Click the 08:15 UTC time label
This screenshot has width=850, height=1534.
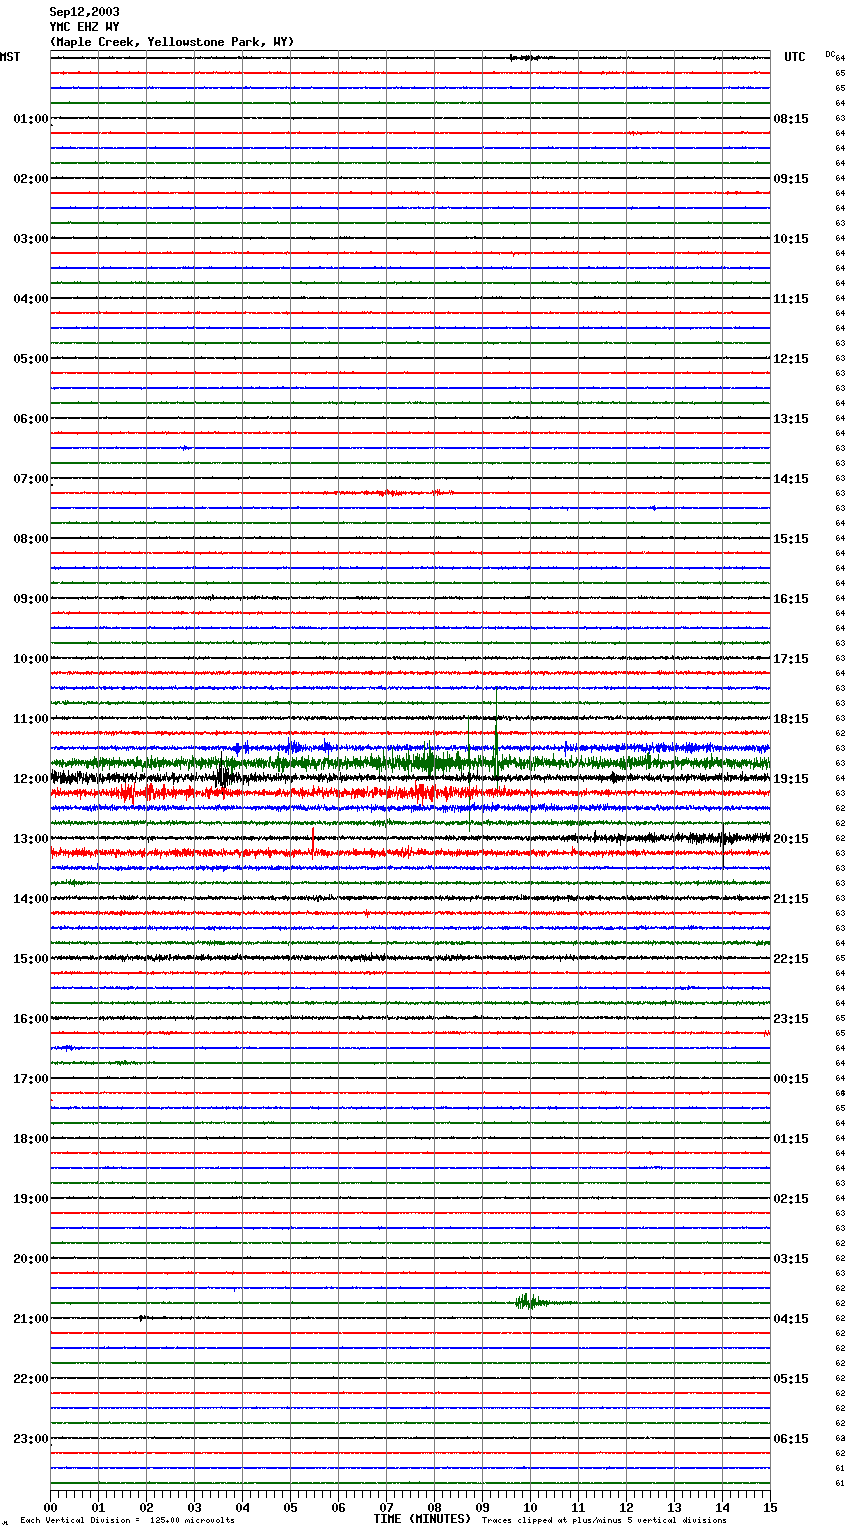tap(791, 119)
